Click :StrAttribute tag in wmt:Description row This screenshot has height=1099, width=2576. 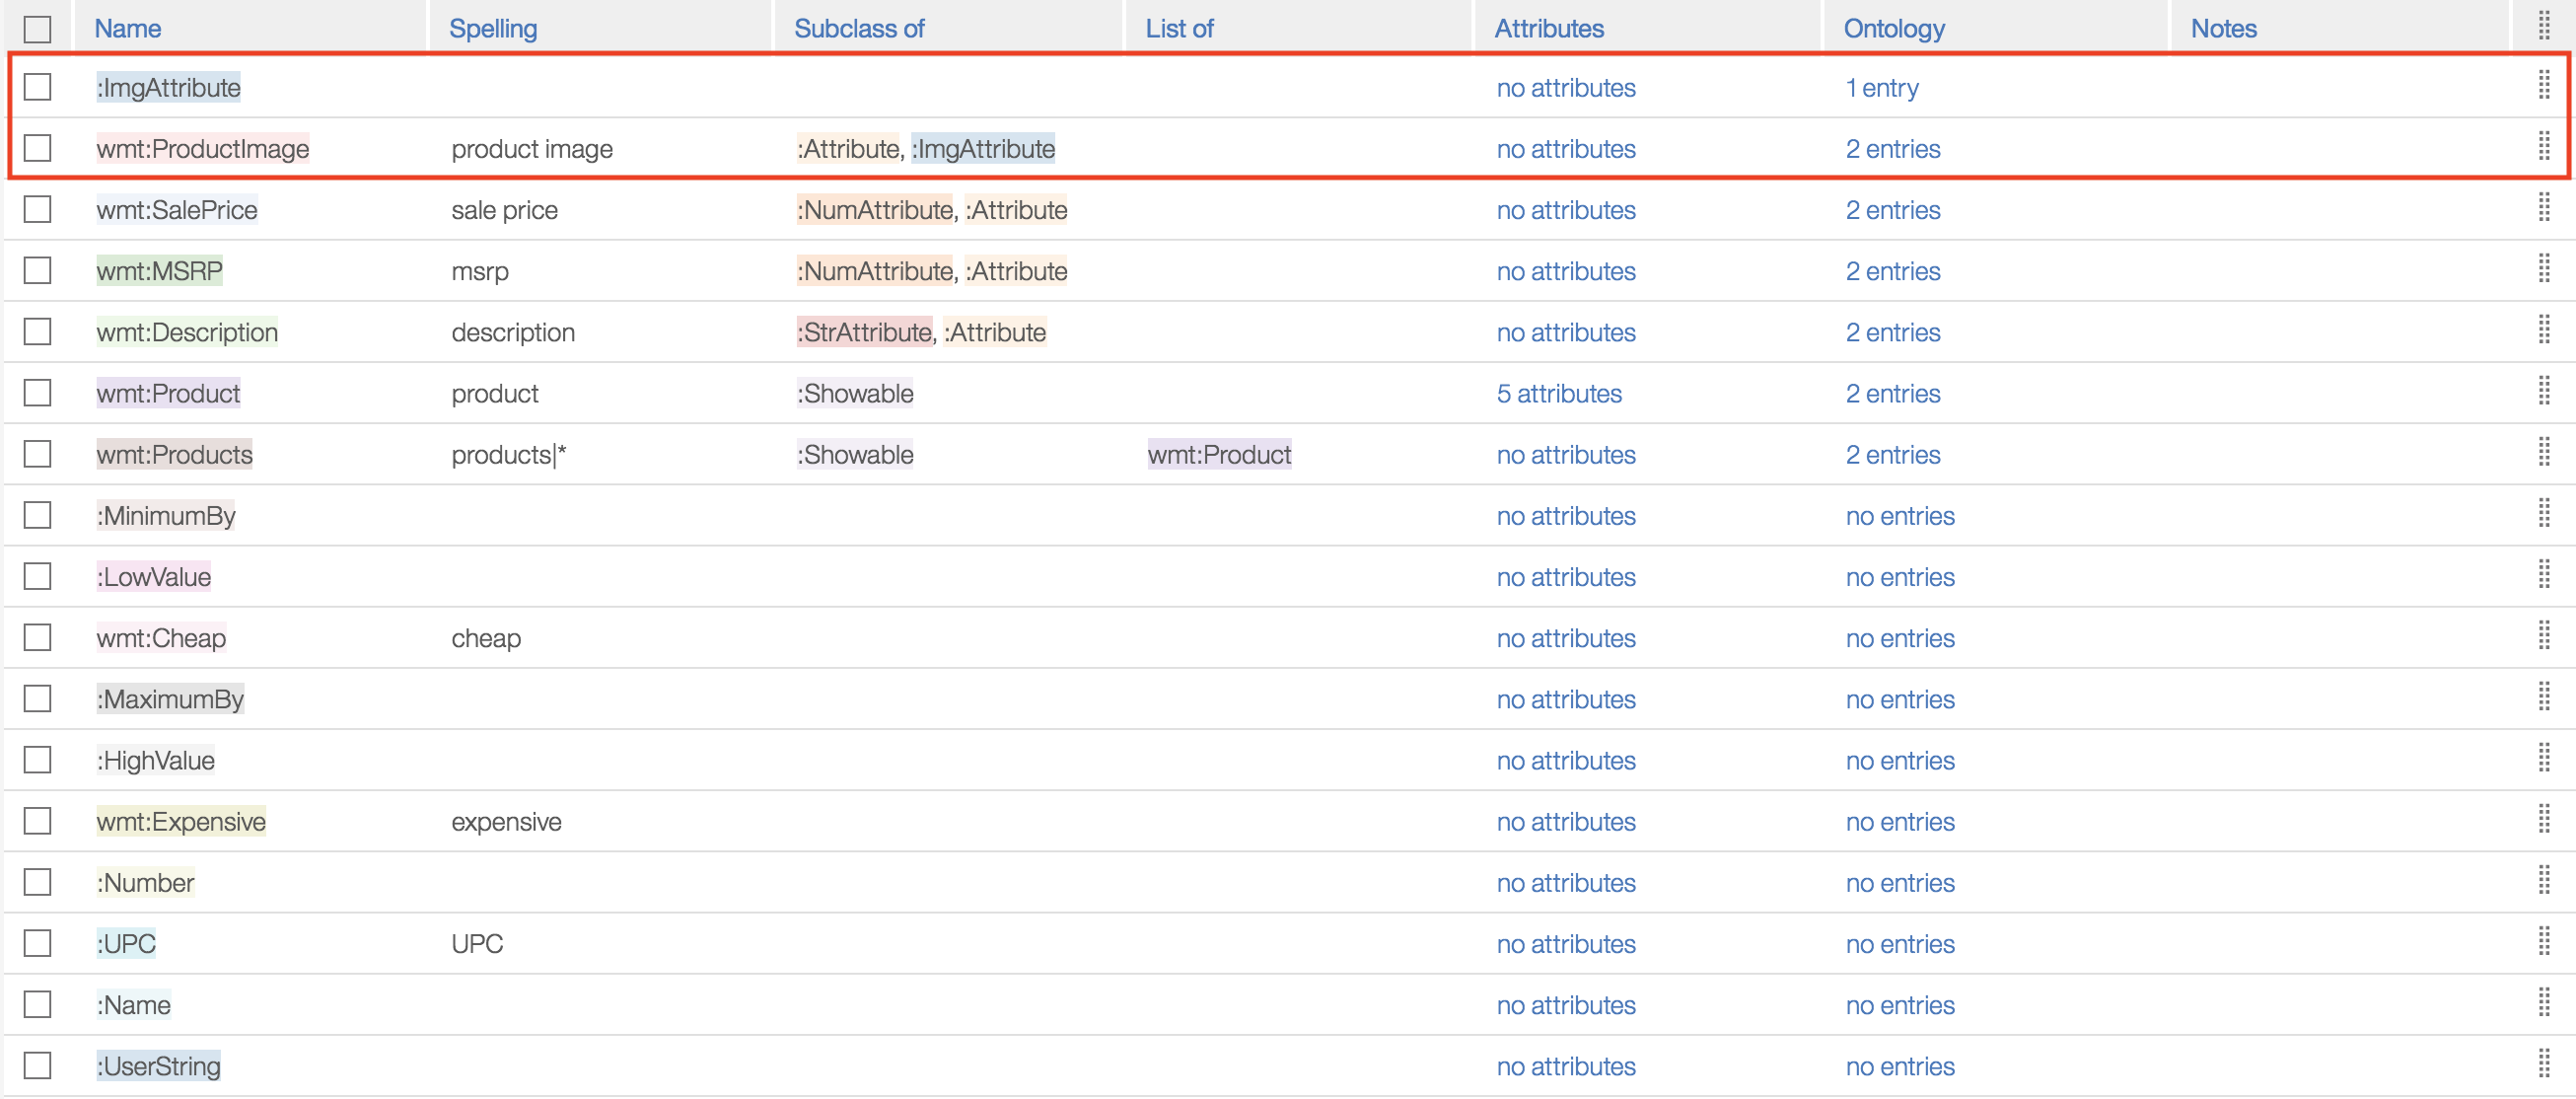point(864,332)
